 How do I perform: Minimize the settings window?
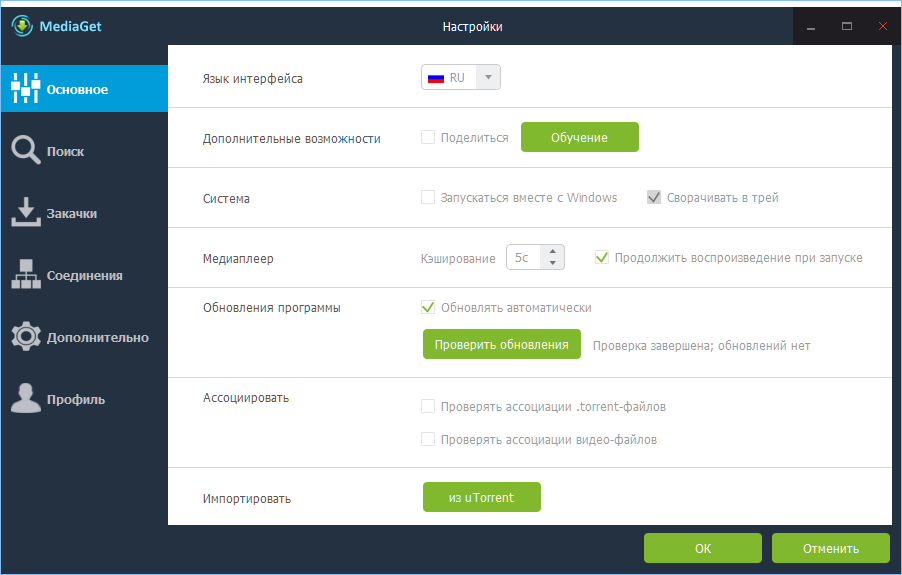pyautogui.click(x=811, y=26)
